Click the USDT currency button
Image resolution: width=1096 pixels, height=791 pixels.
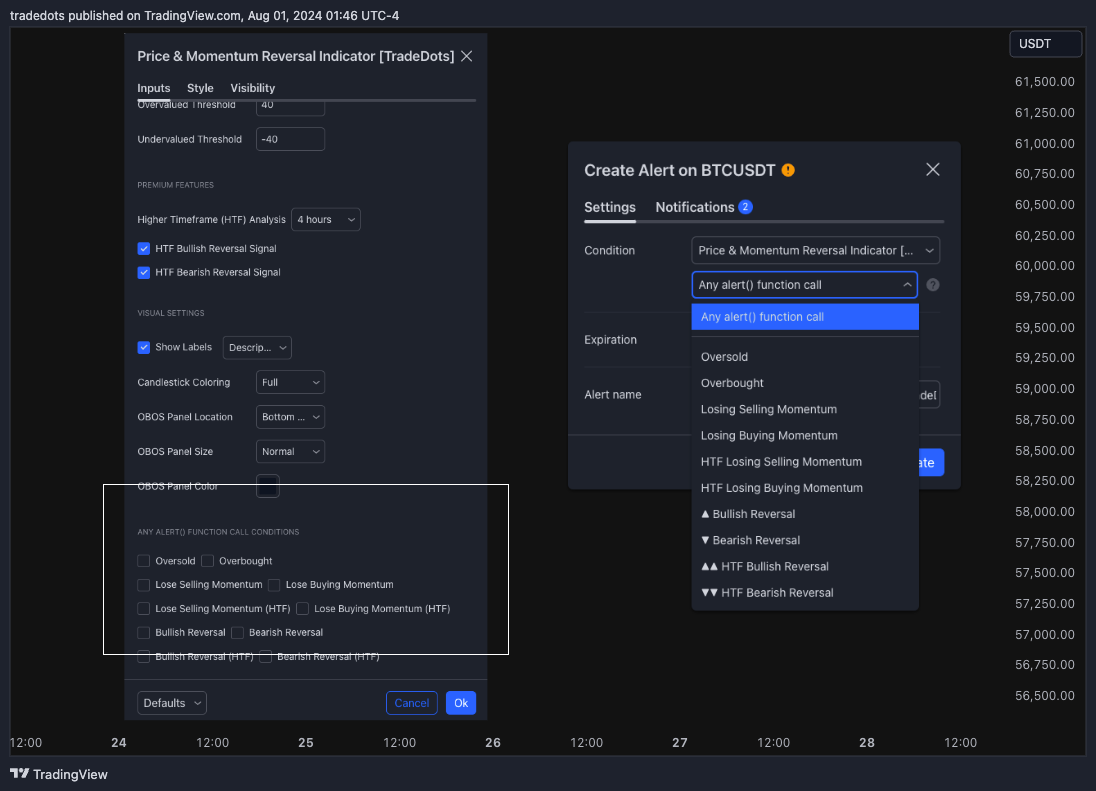point(1046,44)
